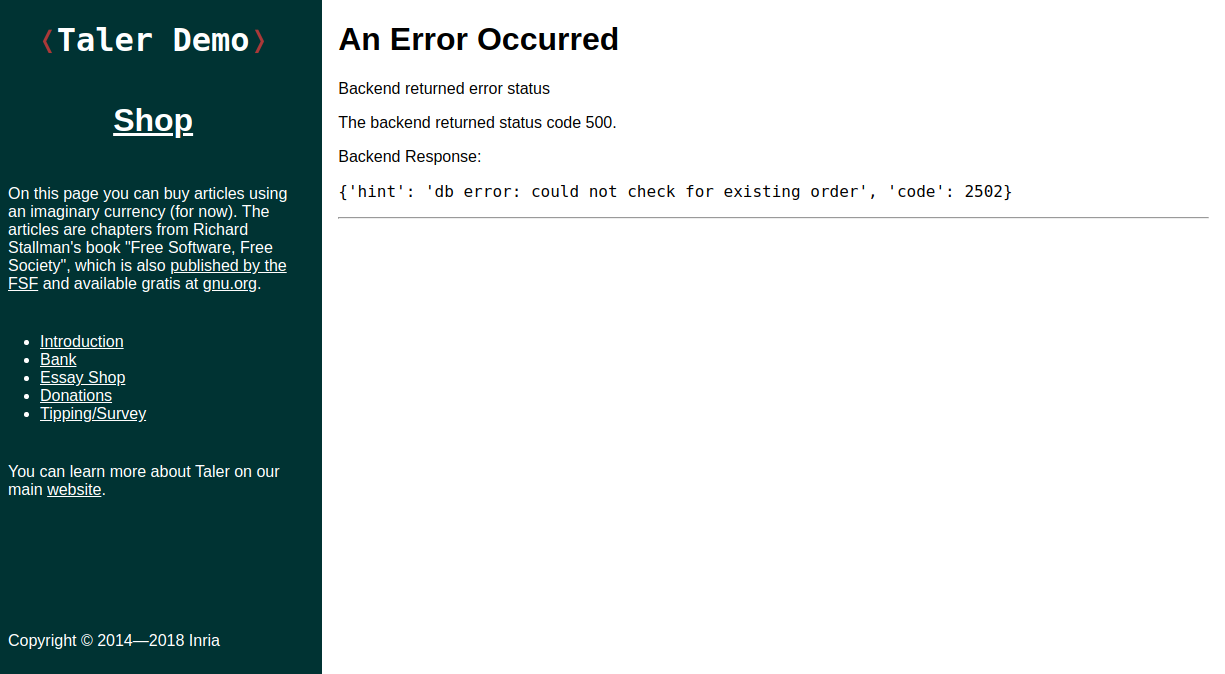Click the 'Backend Response:' label
Viewport: 1225px width, 674px height.
pos(410,157)
